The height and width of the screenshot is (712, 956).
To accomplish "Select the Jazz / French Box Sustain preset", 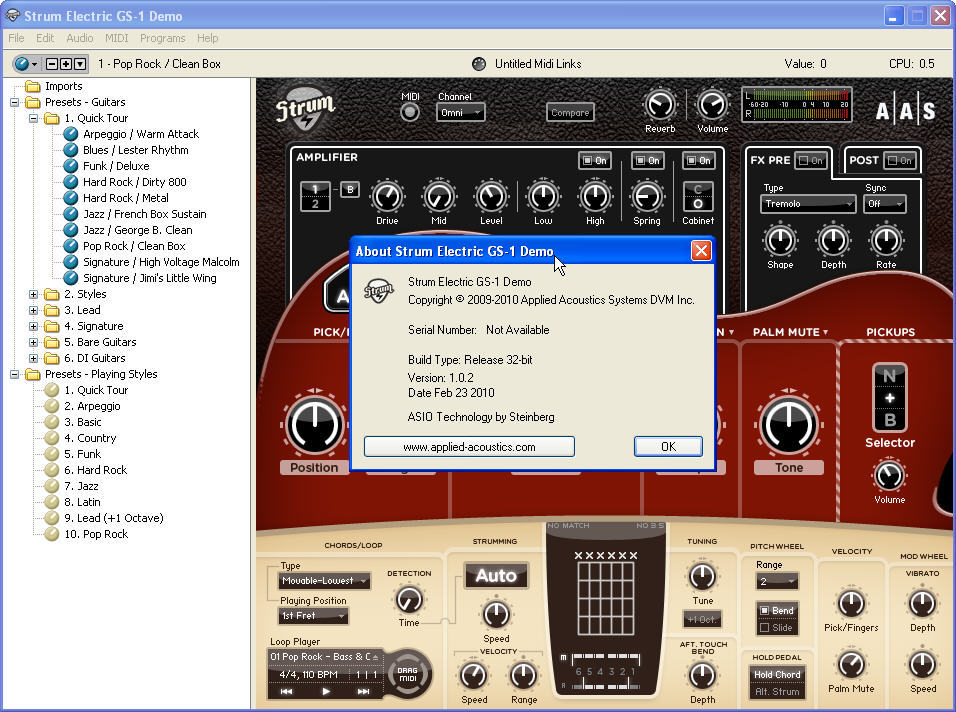I will [x=144, y=214].
